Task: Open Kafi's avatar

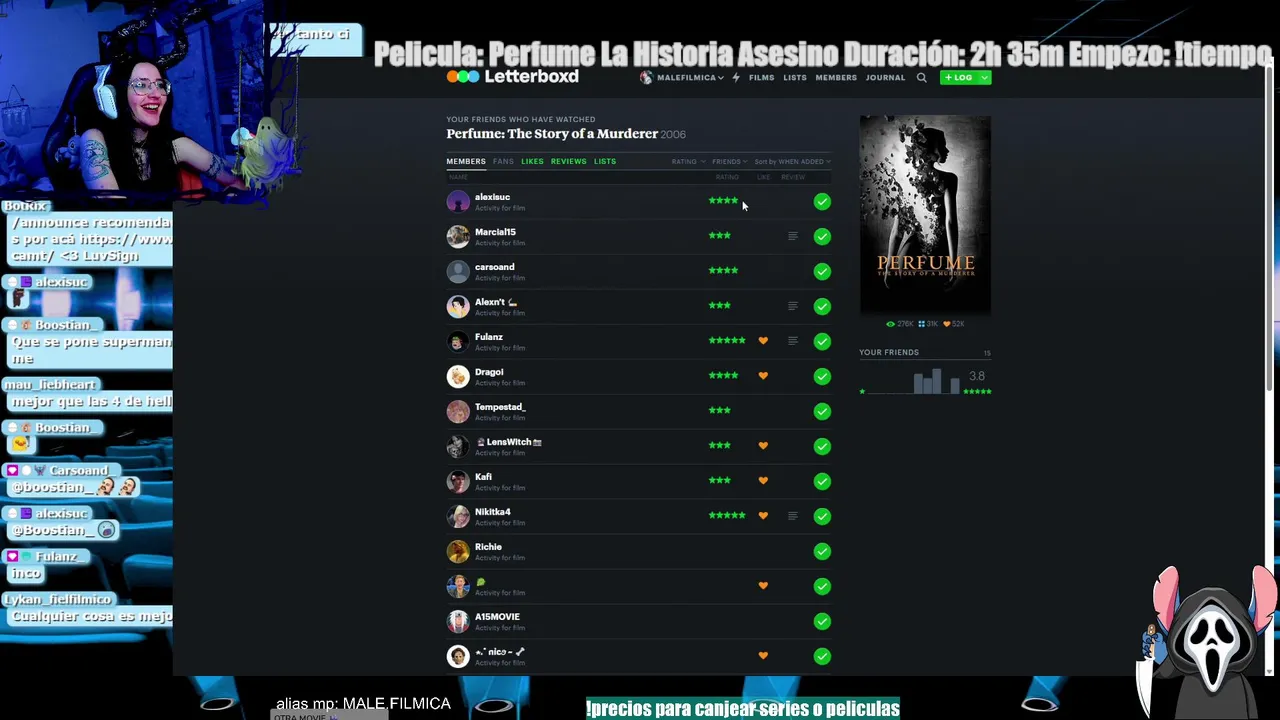Action: coord(458,481)
